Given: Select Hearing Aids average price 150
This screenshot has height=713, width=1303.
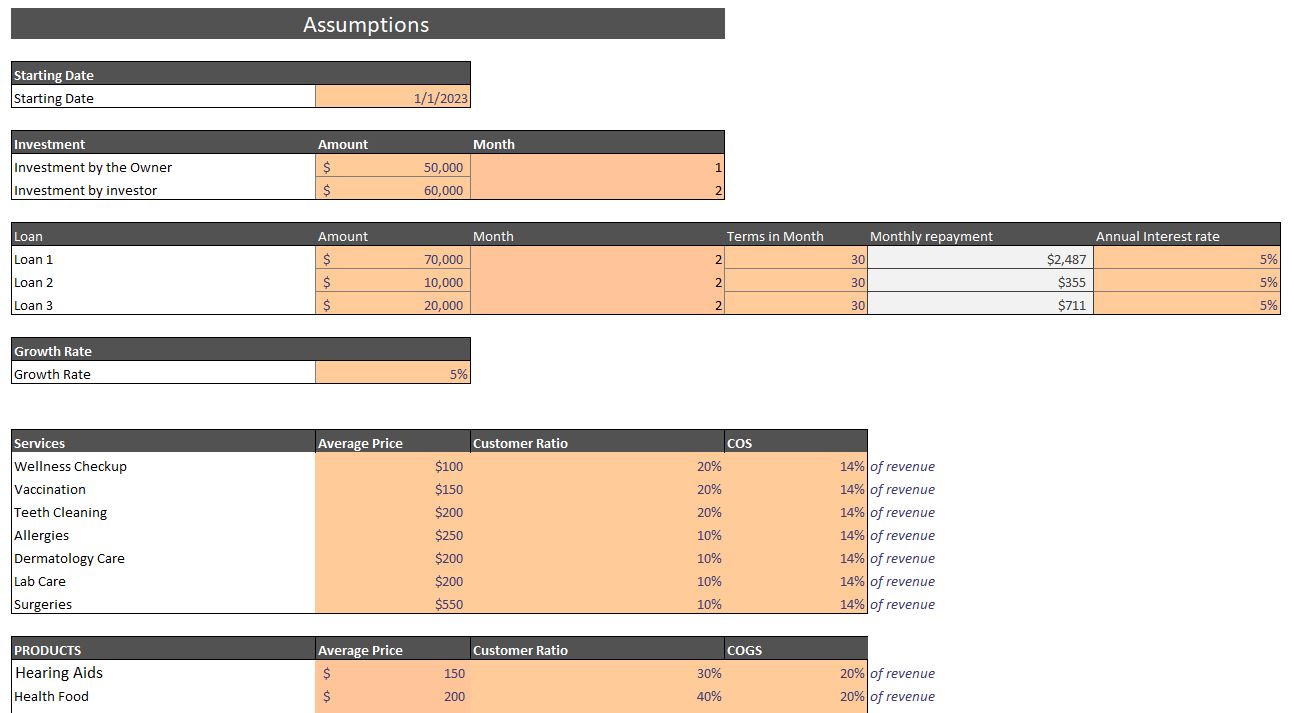Looking at the screenshot, I should (392, 673).
